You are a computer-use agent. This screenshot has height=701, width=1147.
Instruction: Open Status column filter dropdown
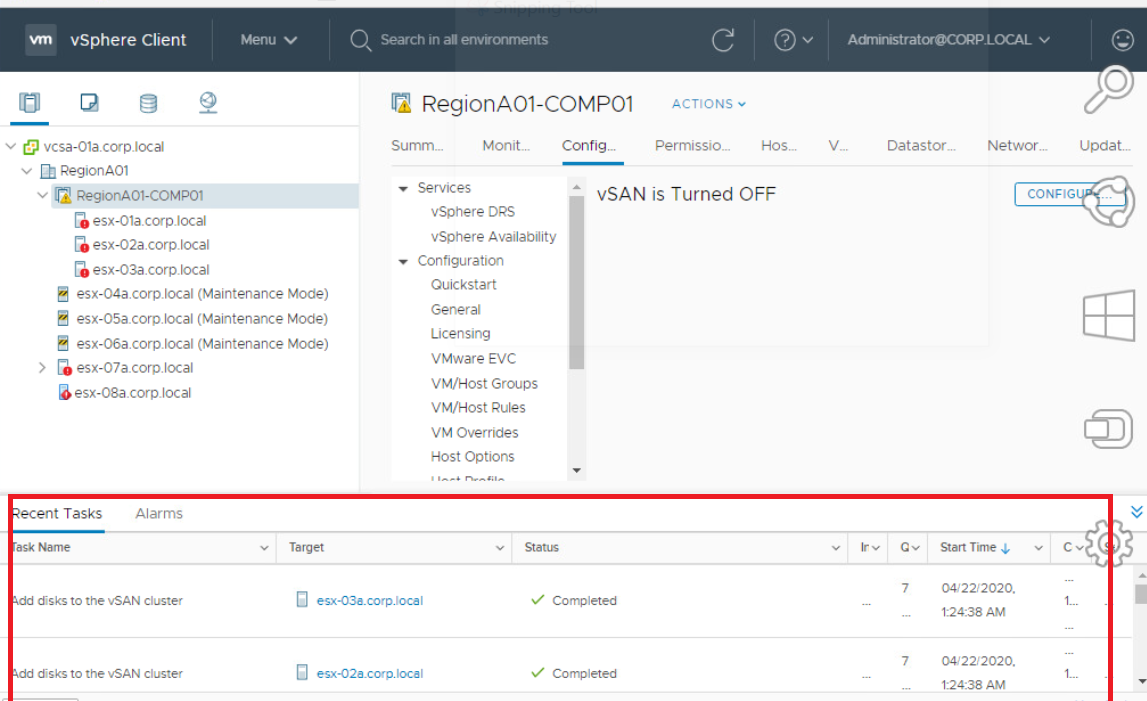coord(835,548)
